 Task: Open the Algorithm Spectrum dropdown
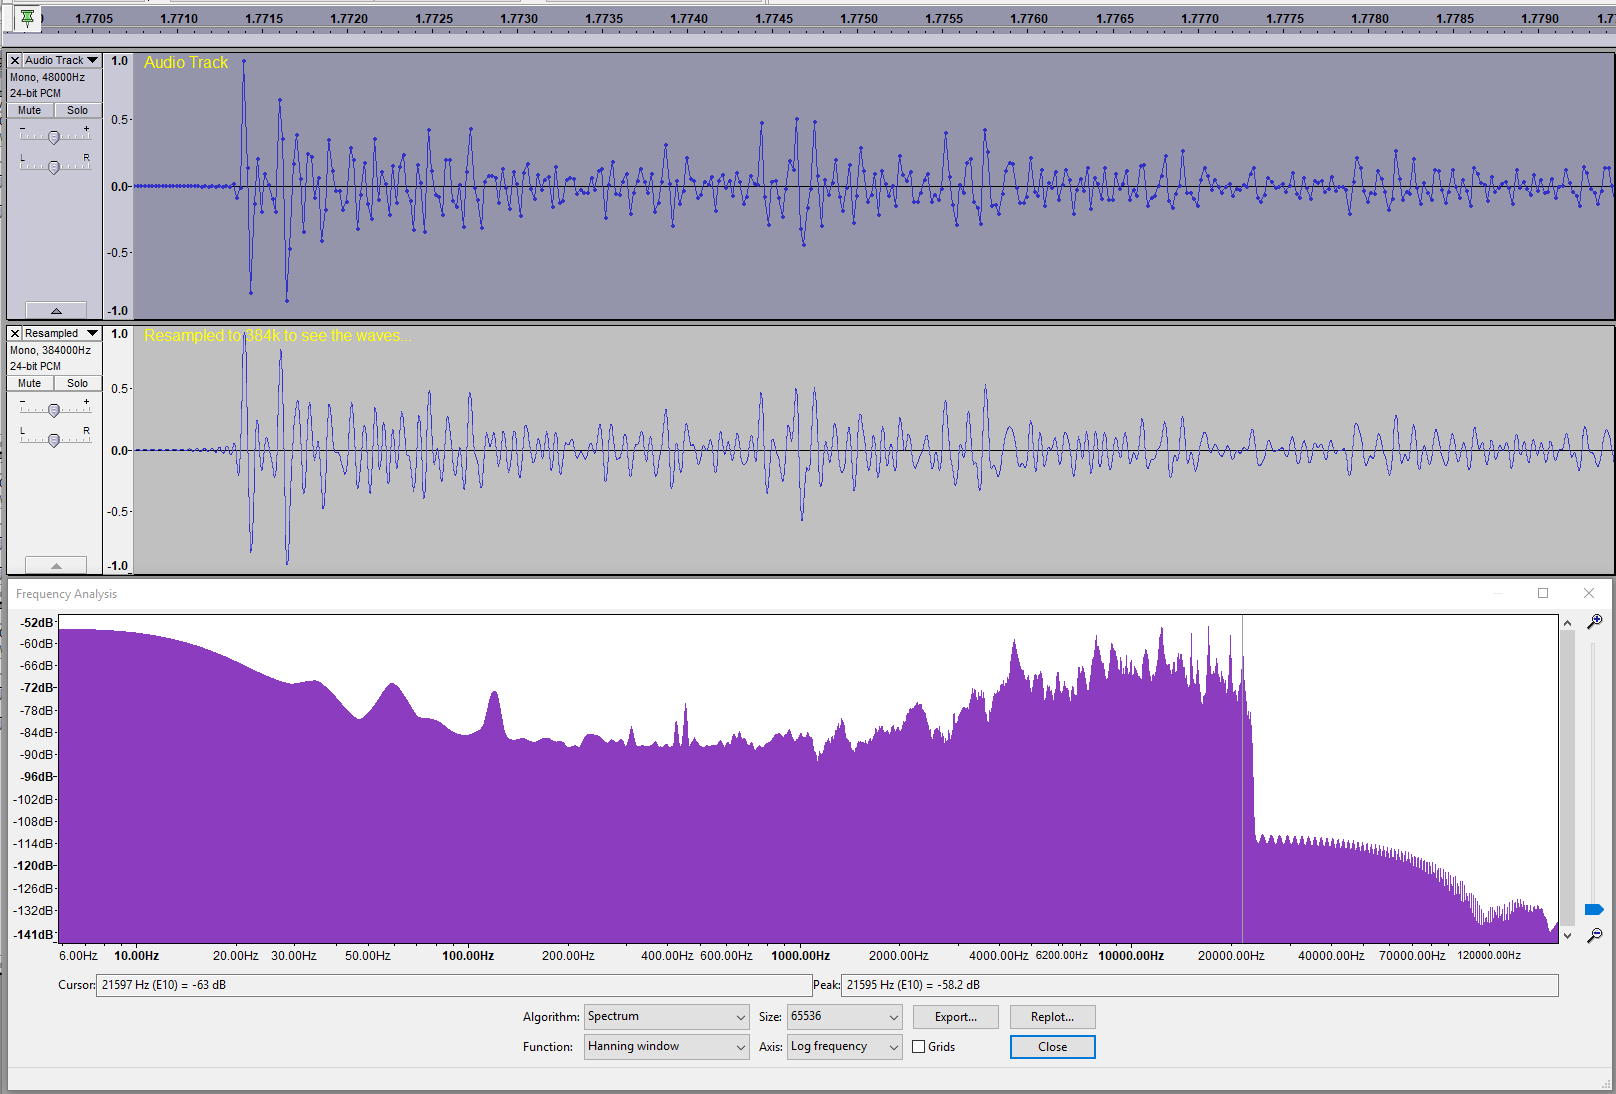[x=667, y=1017]
